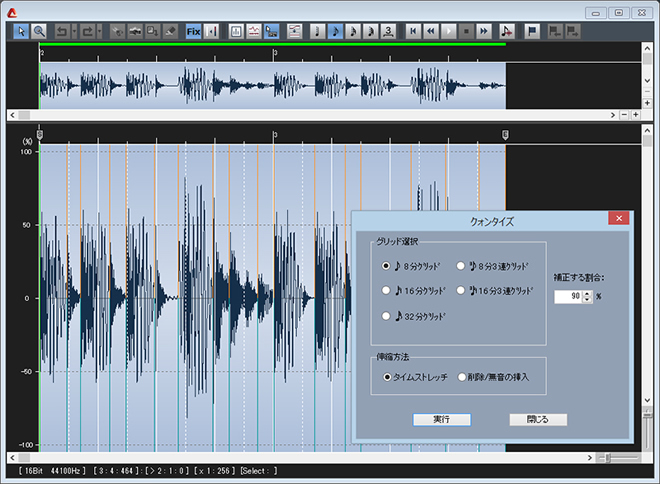660x484 pixels.
Task: Close the クォンタイズ dialog with red X
Action: 619,218
